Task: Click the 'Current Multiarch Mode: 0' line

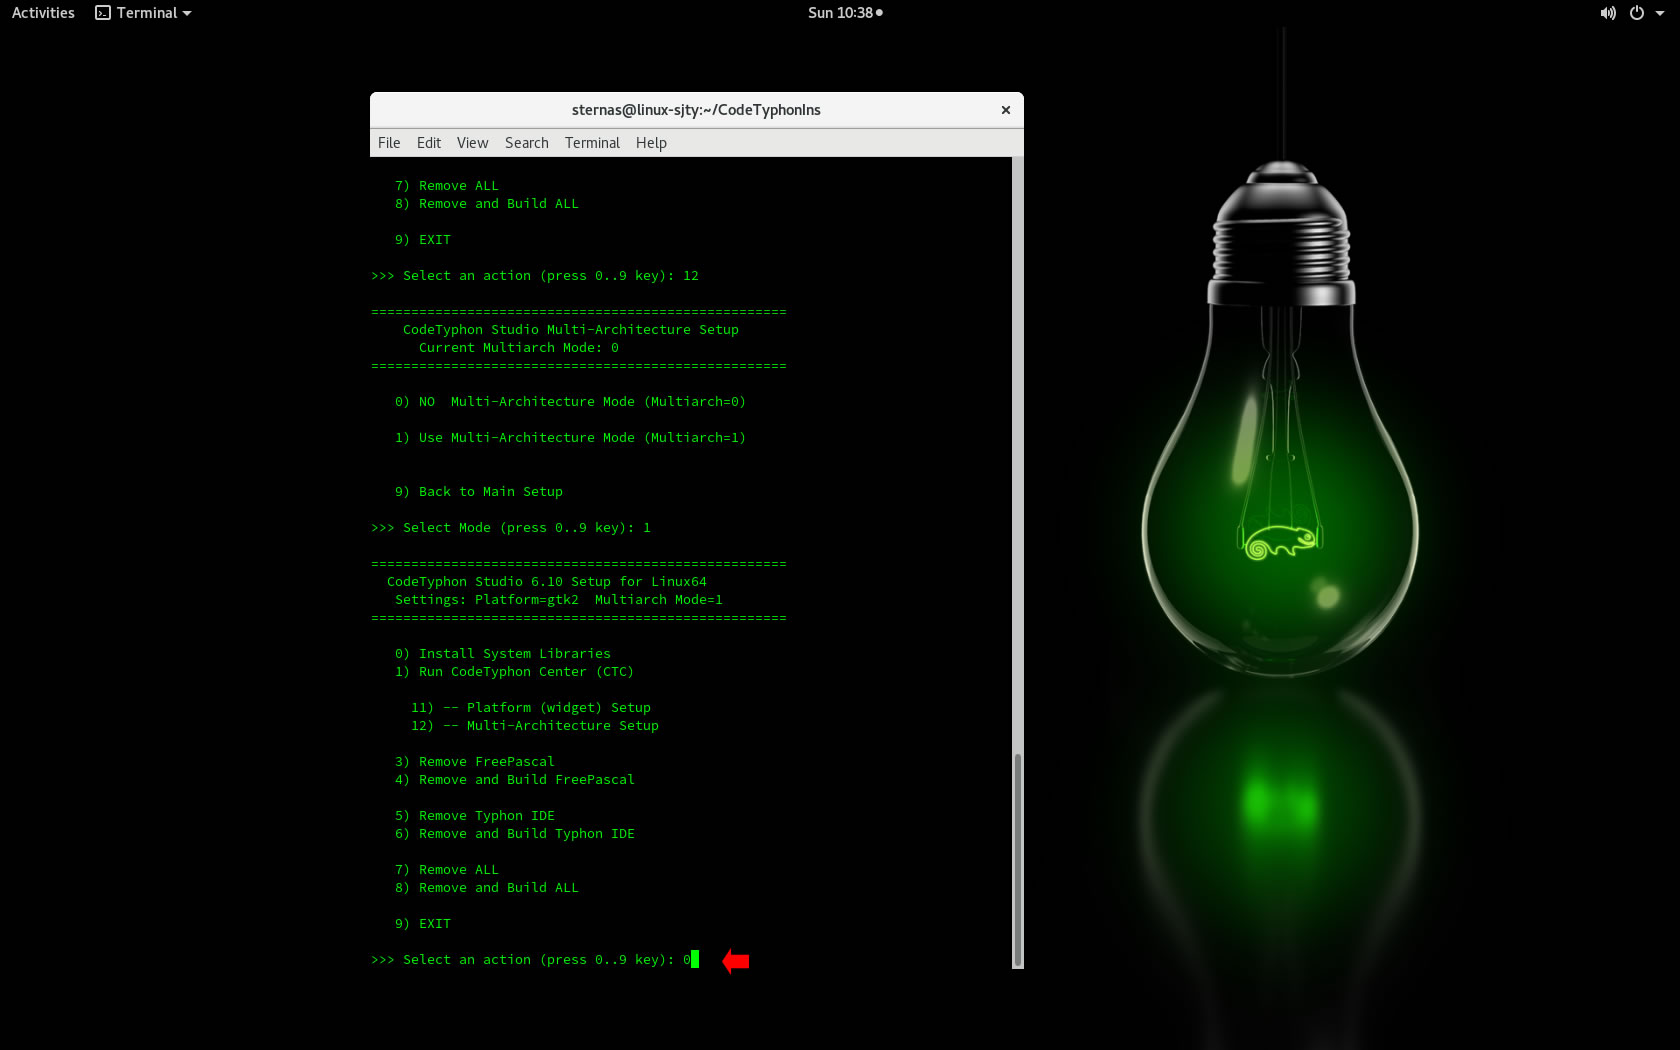Action: 519,348
